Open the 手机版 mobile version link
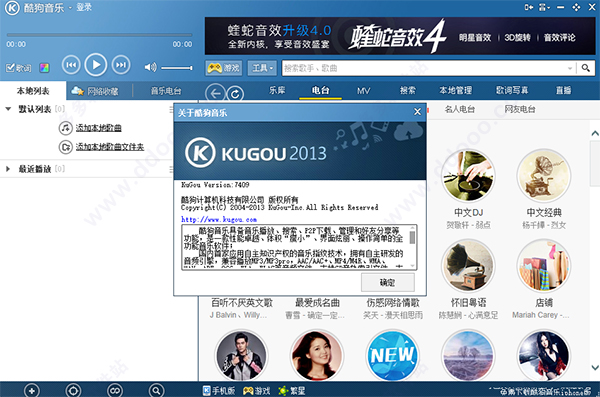 click(219, 390)
